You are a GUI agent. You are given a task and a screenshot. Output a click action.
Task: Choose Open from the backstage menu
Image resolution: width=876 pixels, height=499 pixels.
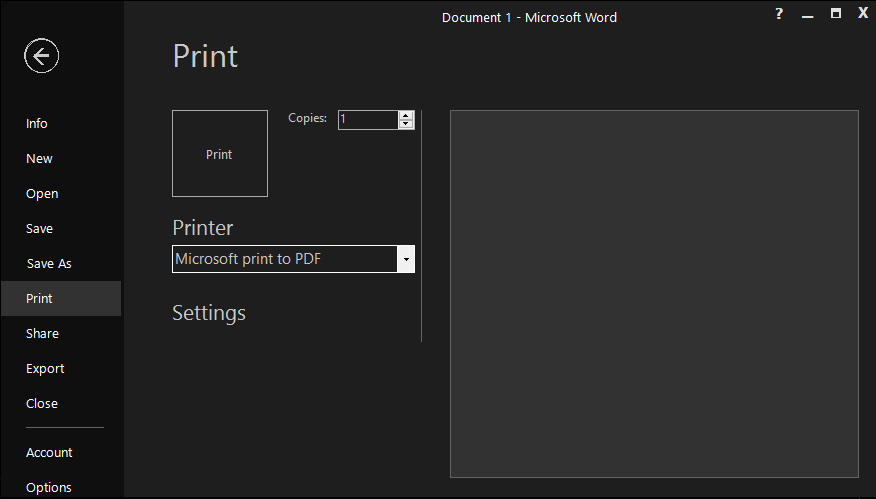tap(42, 194)
